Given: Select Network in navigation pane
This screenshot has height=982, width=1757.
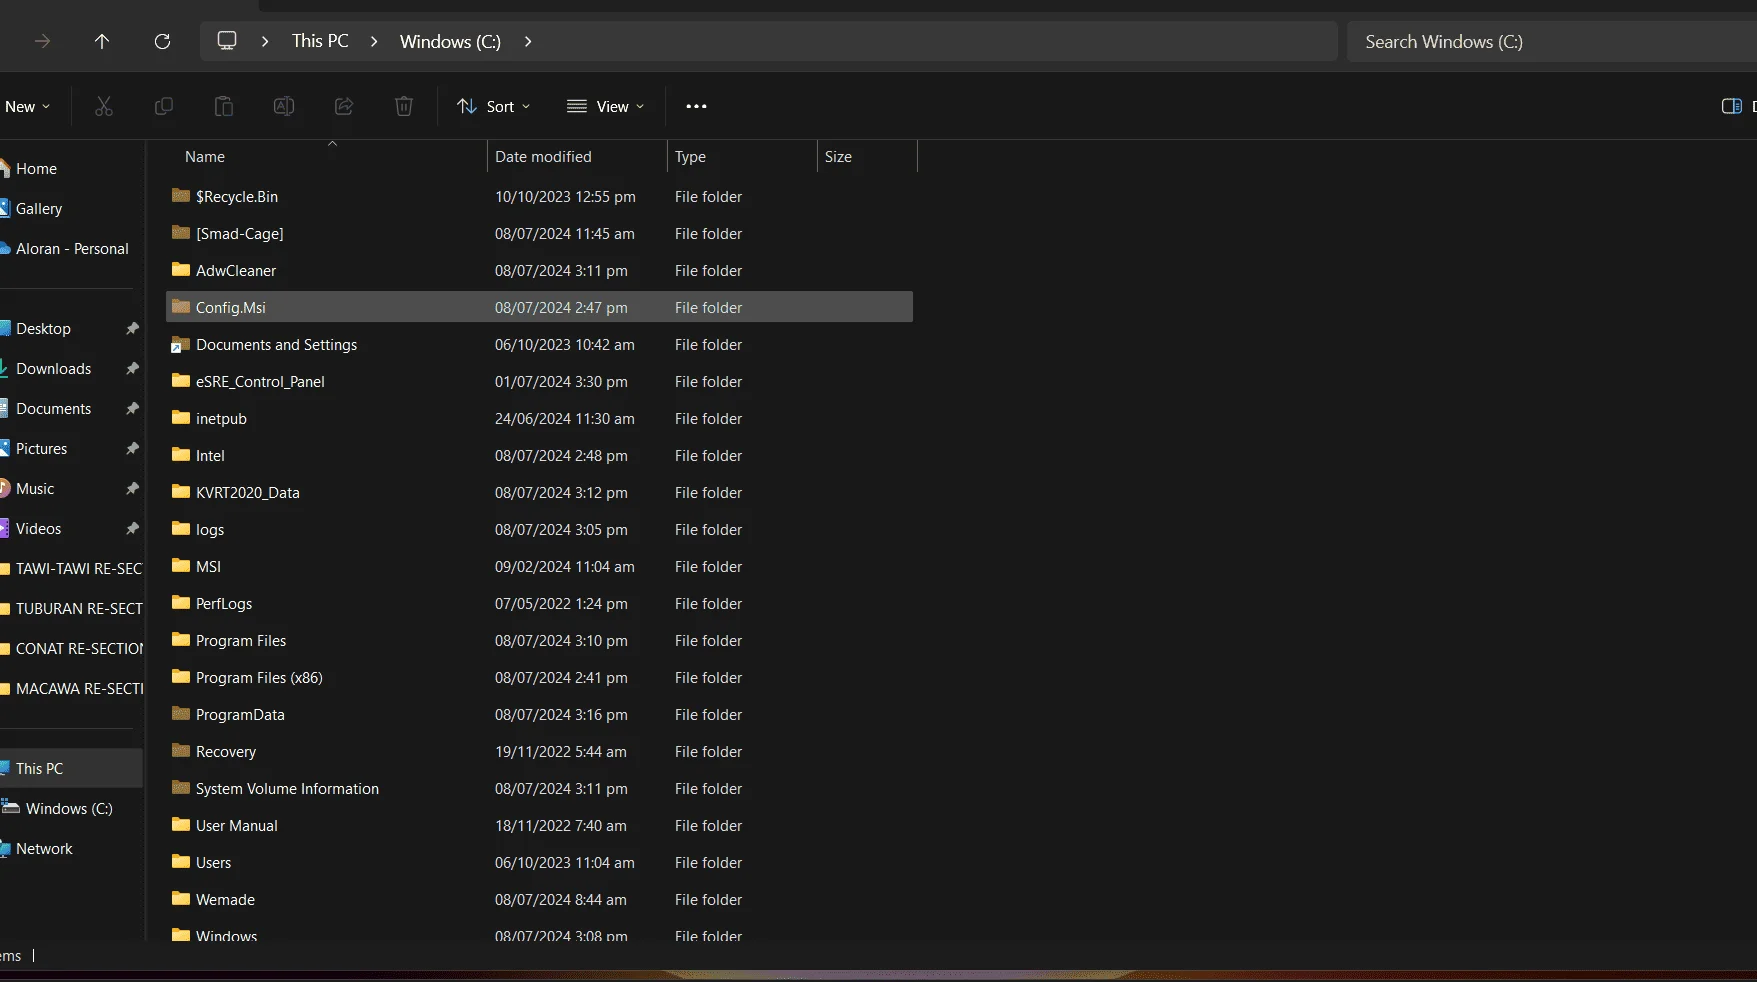Looking at the screenshot, I should pos(44,849).
